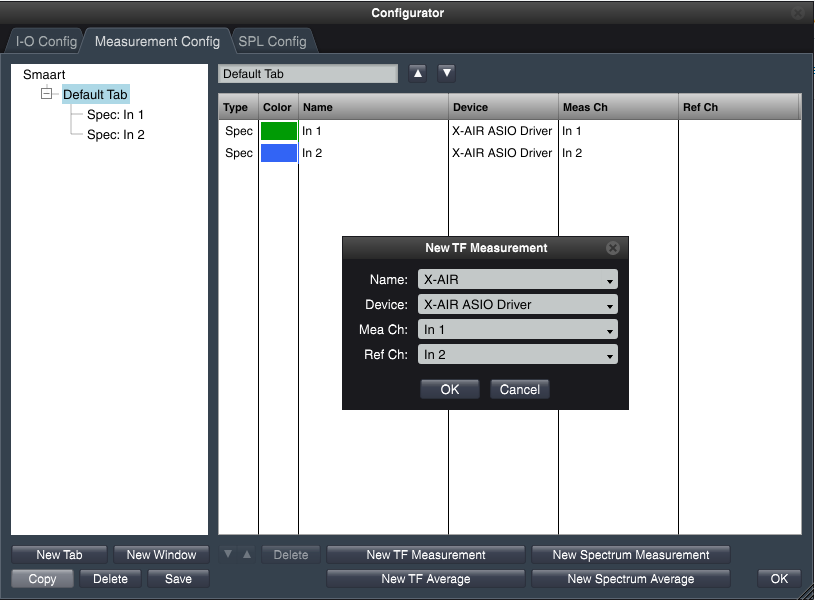Expand the Ref Ch dropdown
The height and width of the screenshot is (600, 815).
517,355
